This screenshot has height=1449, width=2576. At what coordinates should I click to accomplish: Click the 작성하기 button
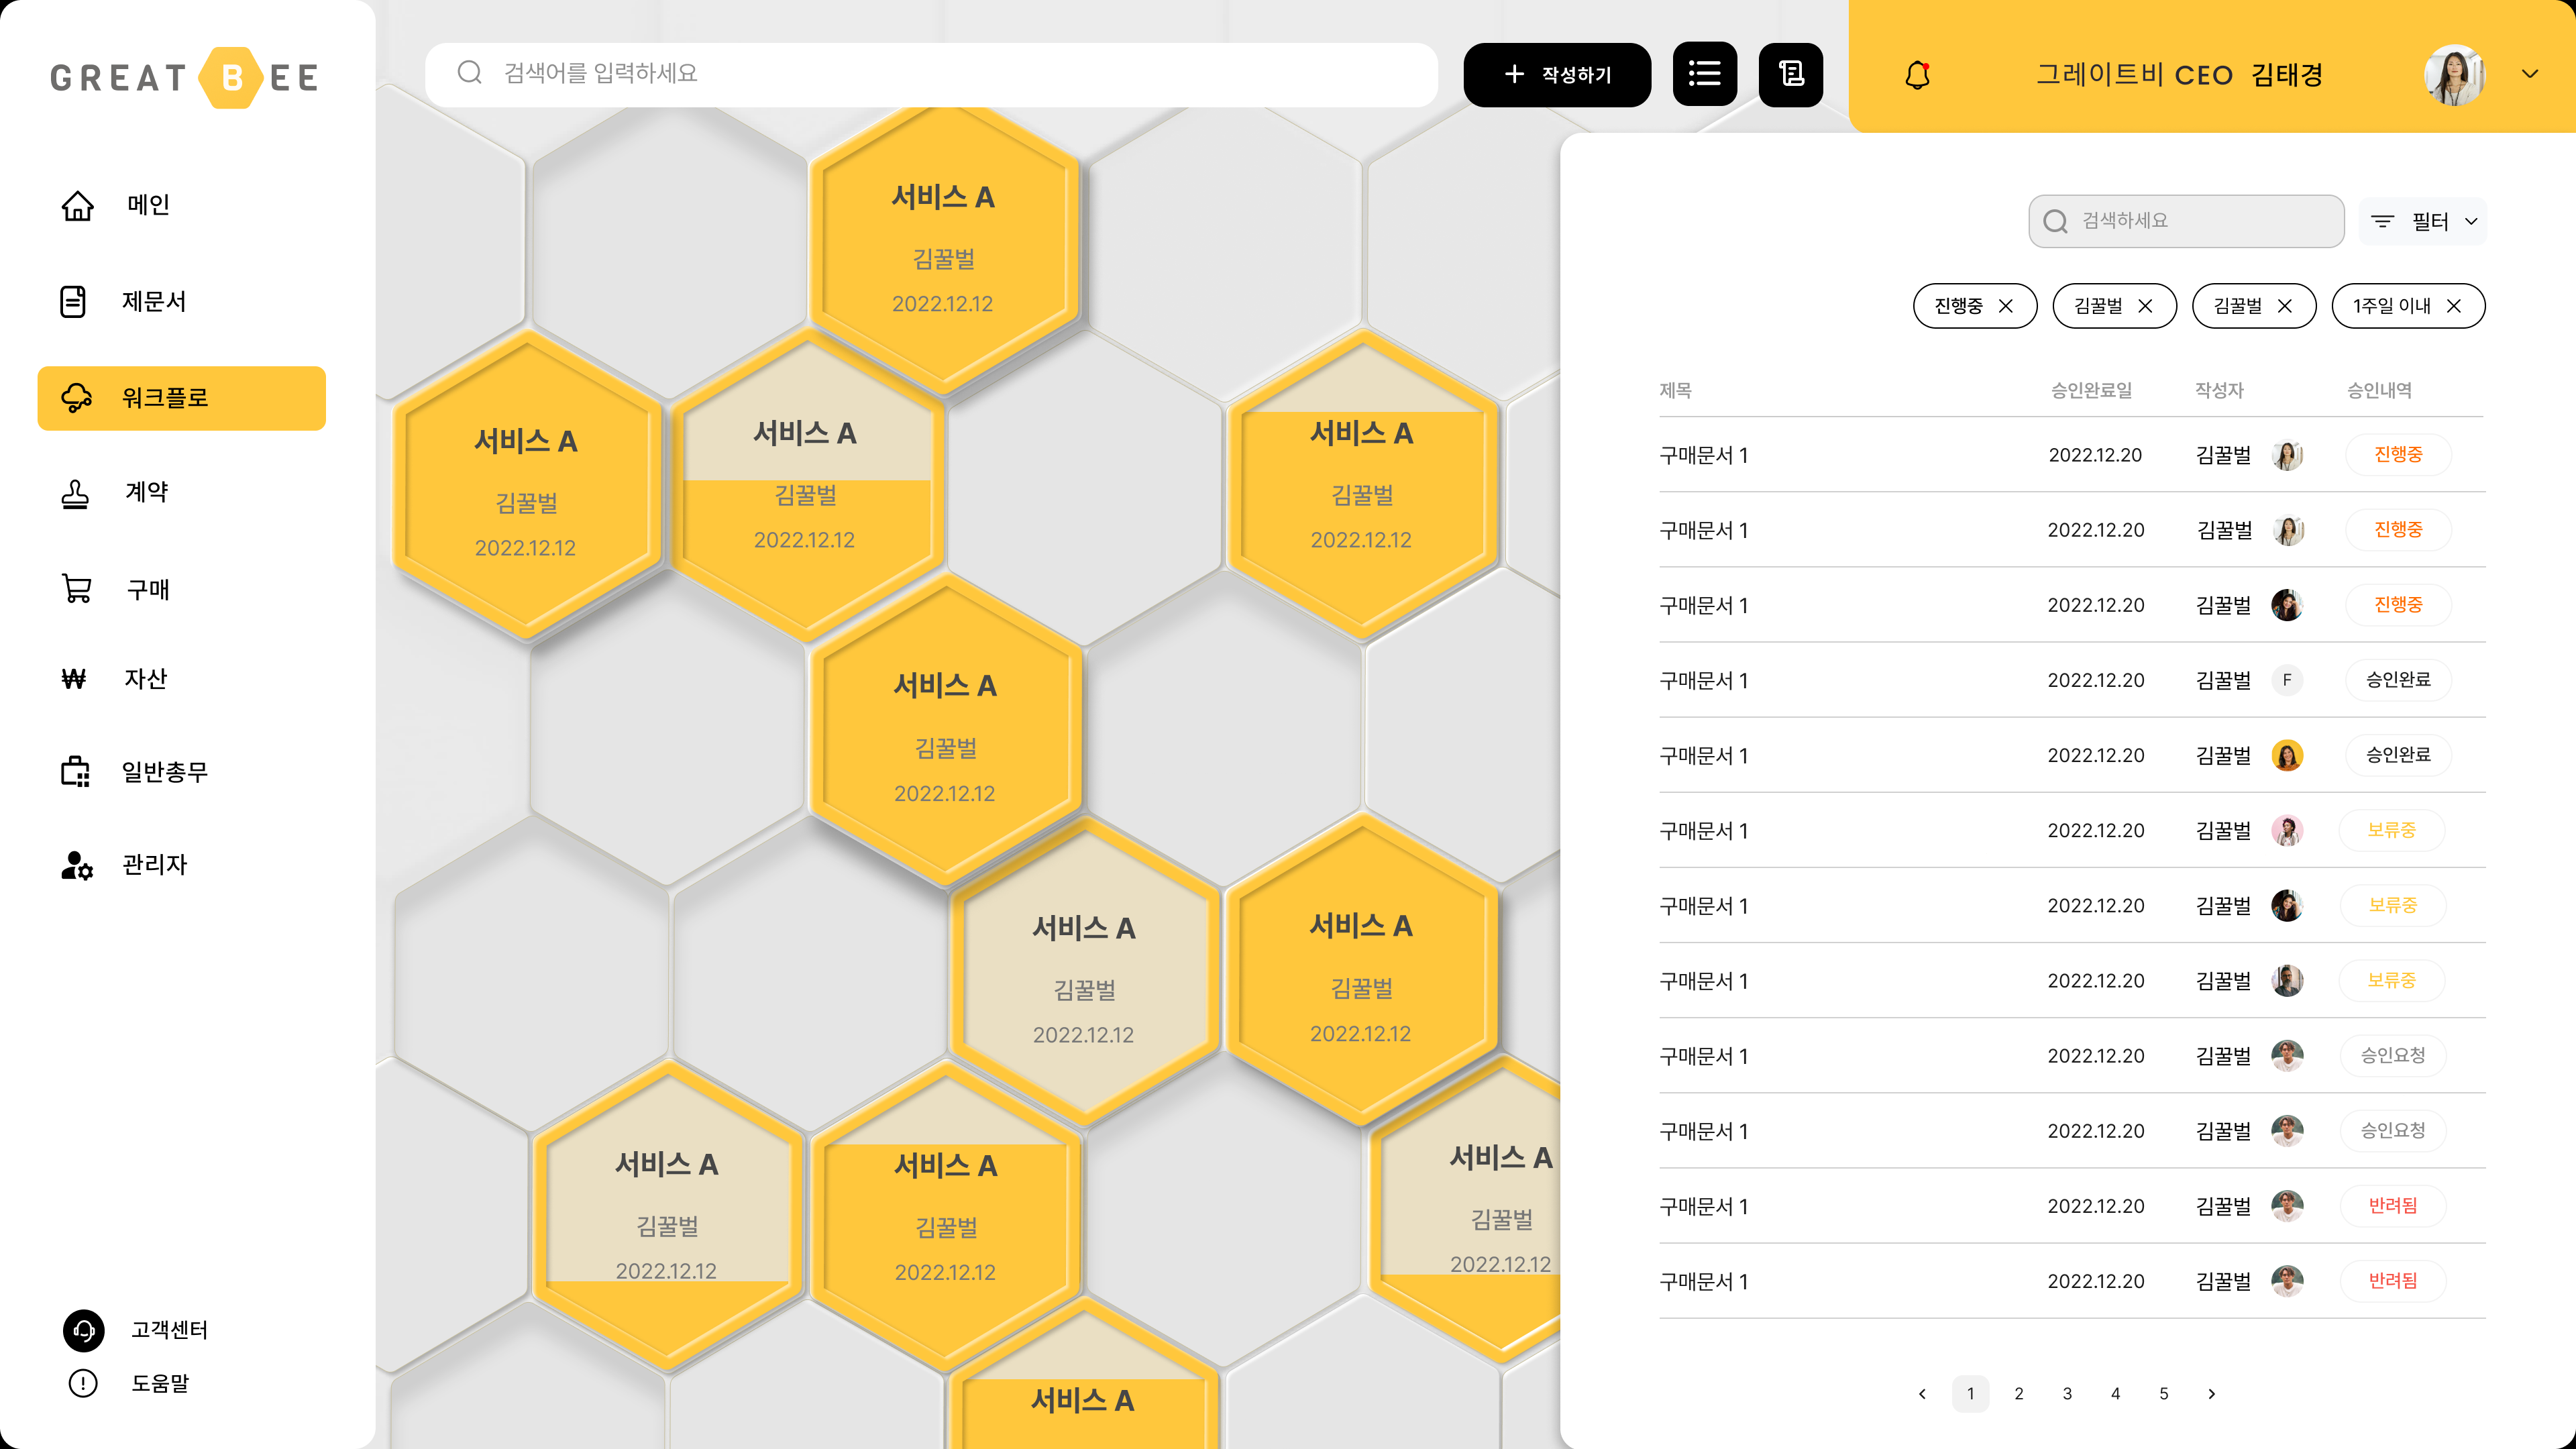click(x=1557, y=74)
